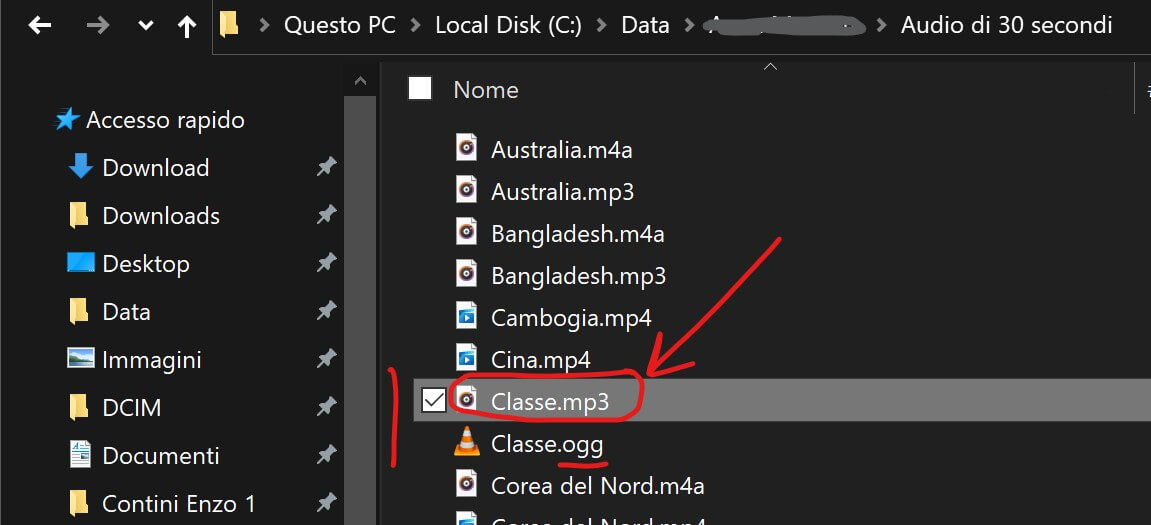This screenshot has width=1151, height=525.
Task: Open recent locations dropdown chevron
Action: [146, 26]
